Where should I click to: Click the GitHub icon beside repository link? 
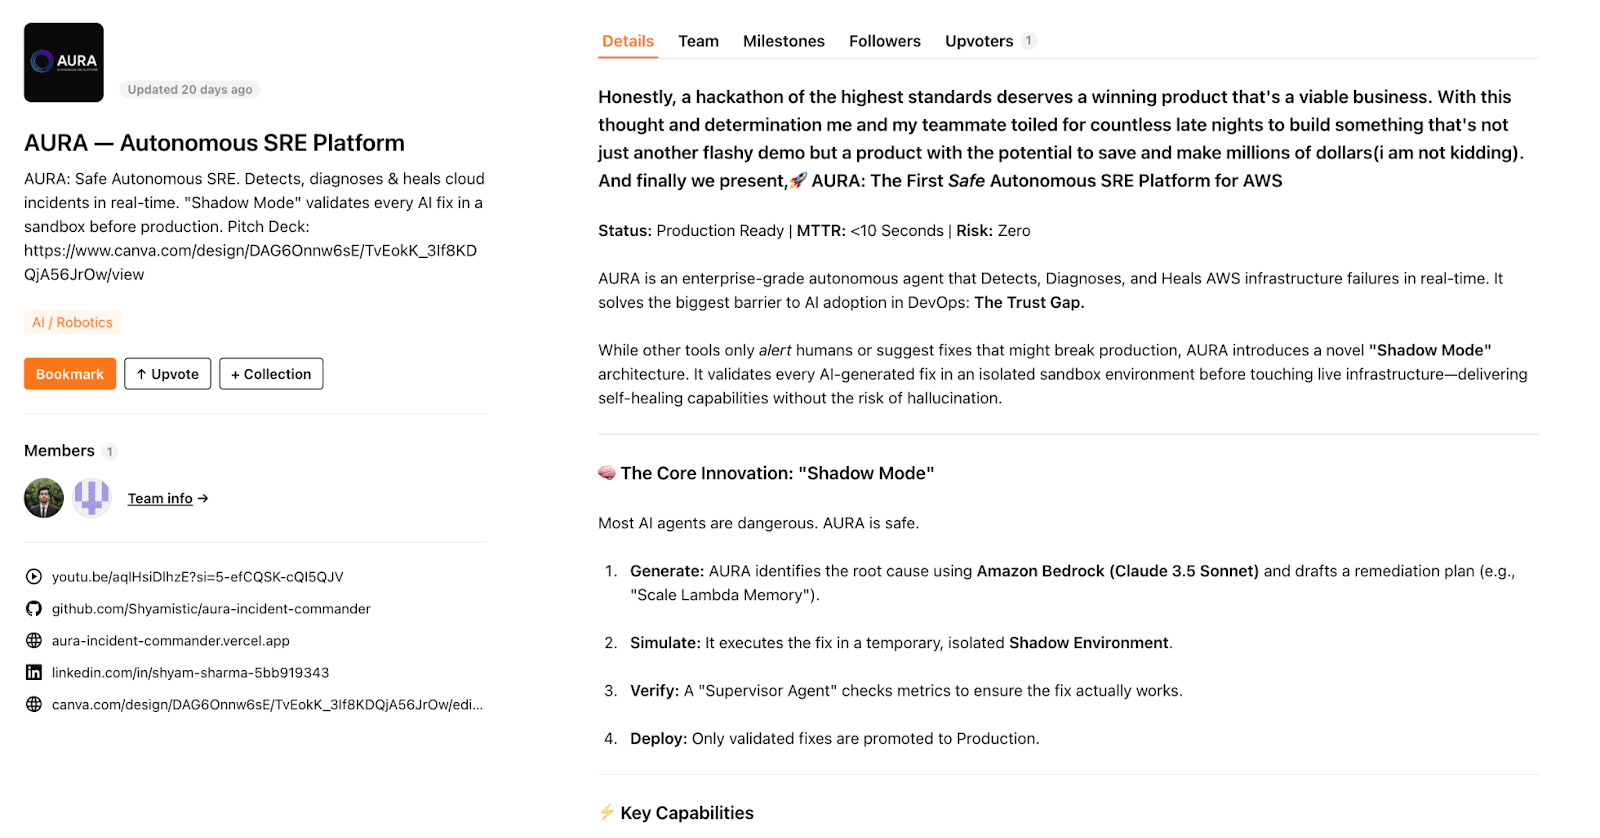coord(34,609)
